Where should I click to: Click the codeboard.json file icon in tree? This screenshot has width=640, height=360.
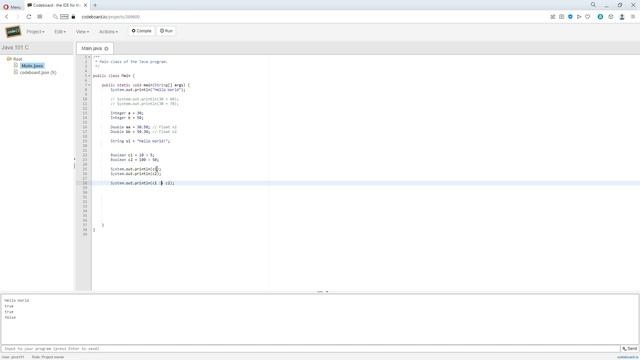16,72
